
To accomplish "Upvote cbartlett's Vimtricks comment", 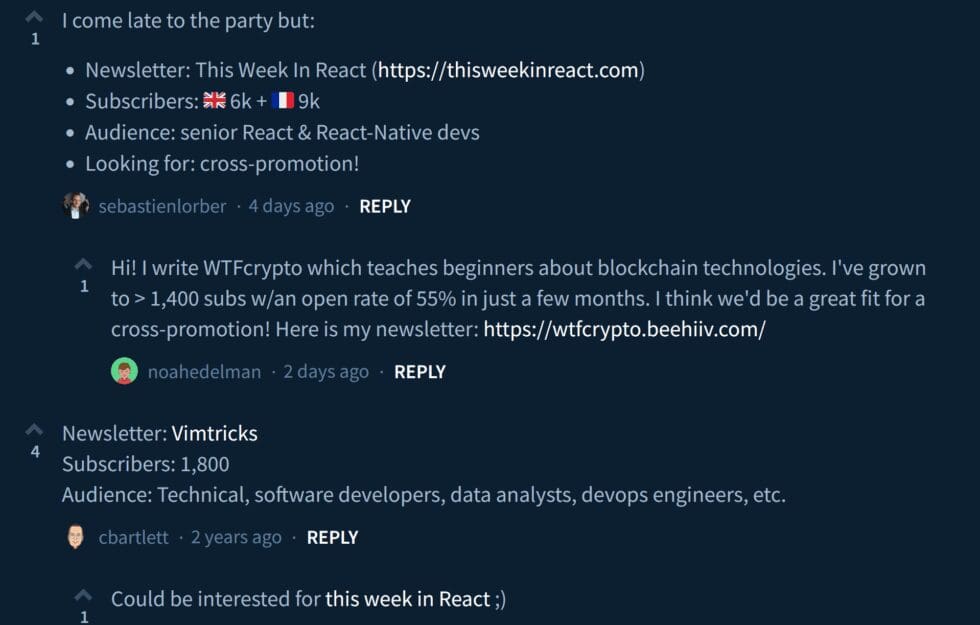I will (x=34, y=430).
